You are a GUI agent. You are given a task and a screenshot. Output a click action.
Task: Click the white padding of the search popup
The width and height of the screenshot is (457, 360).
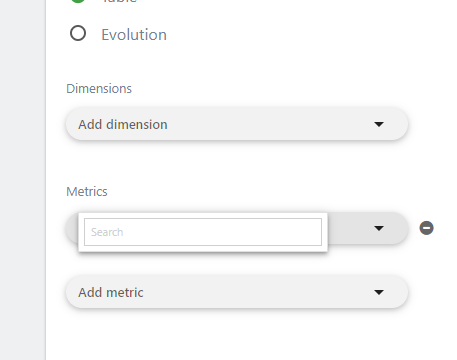coord(203,249)
